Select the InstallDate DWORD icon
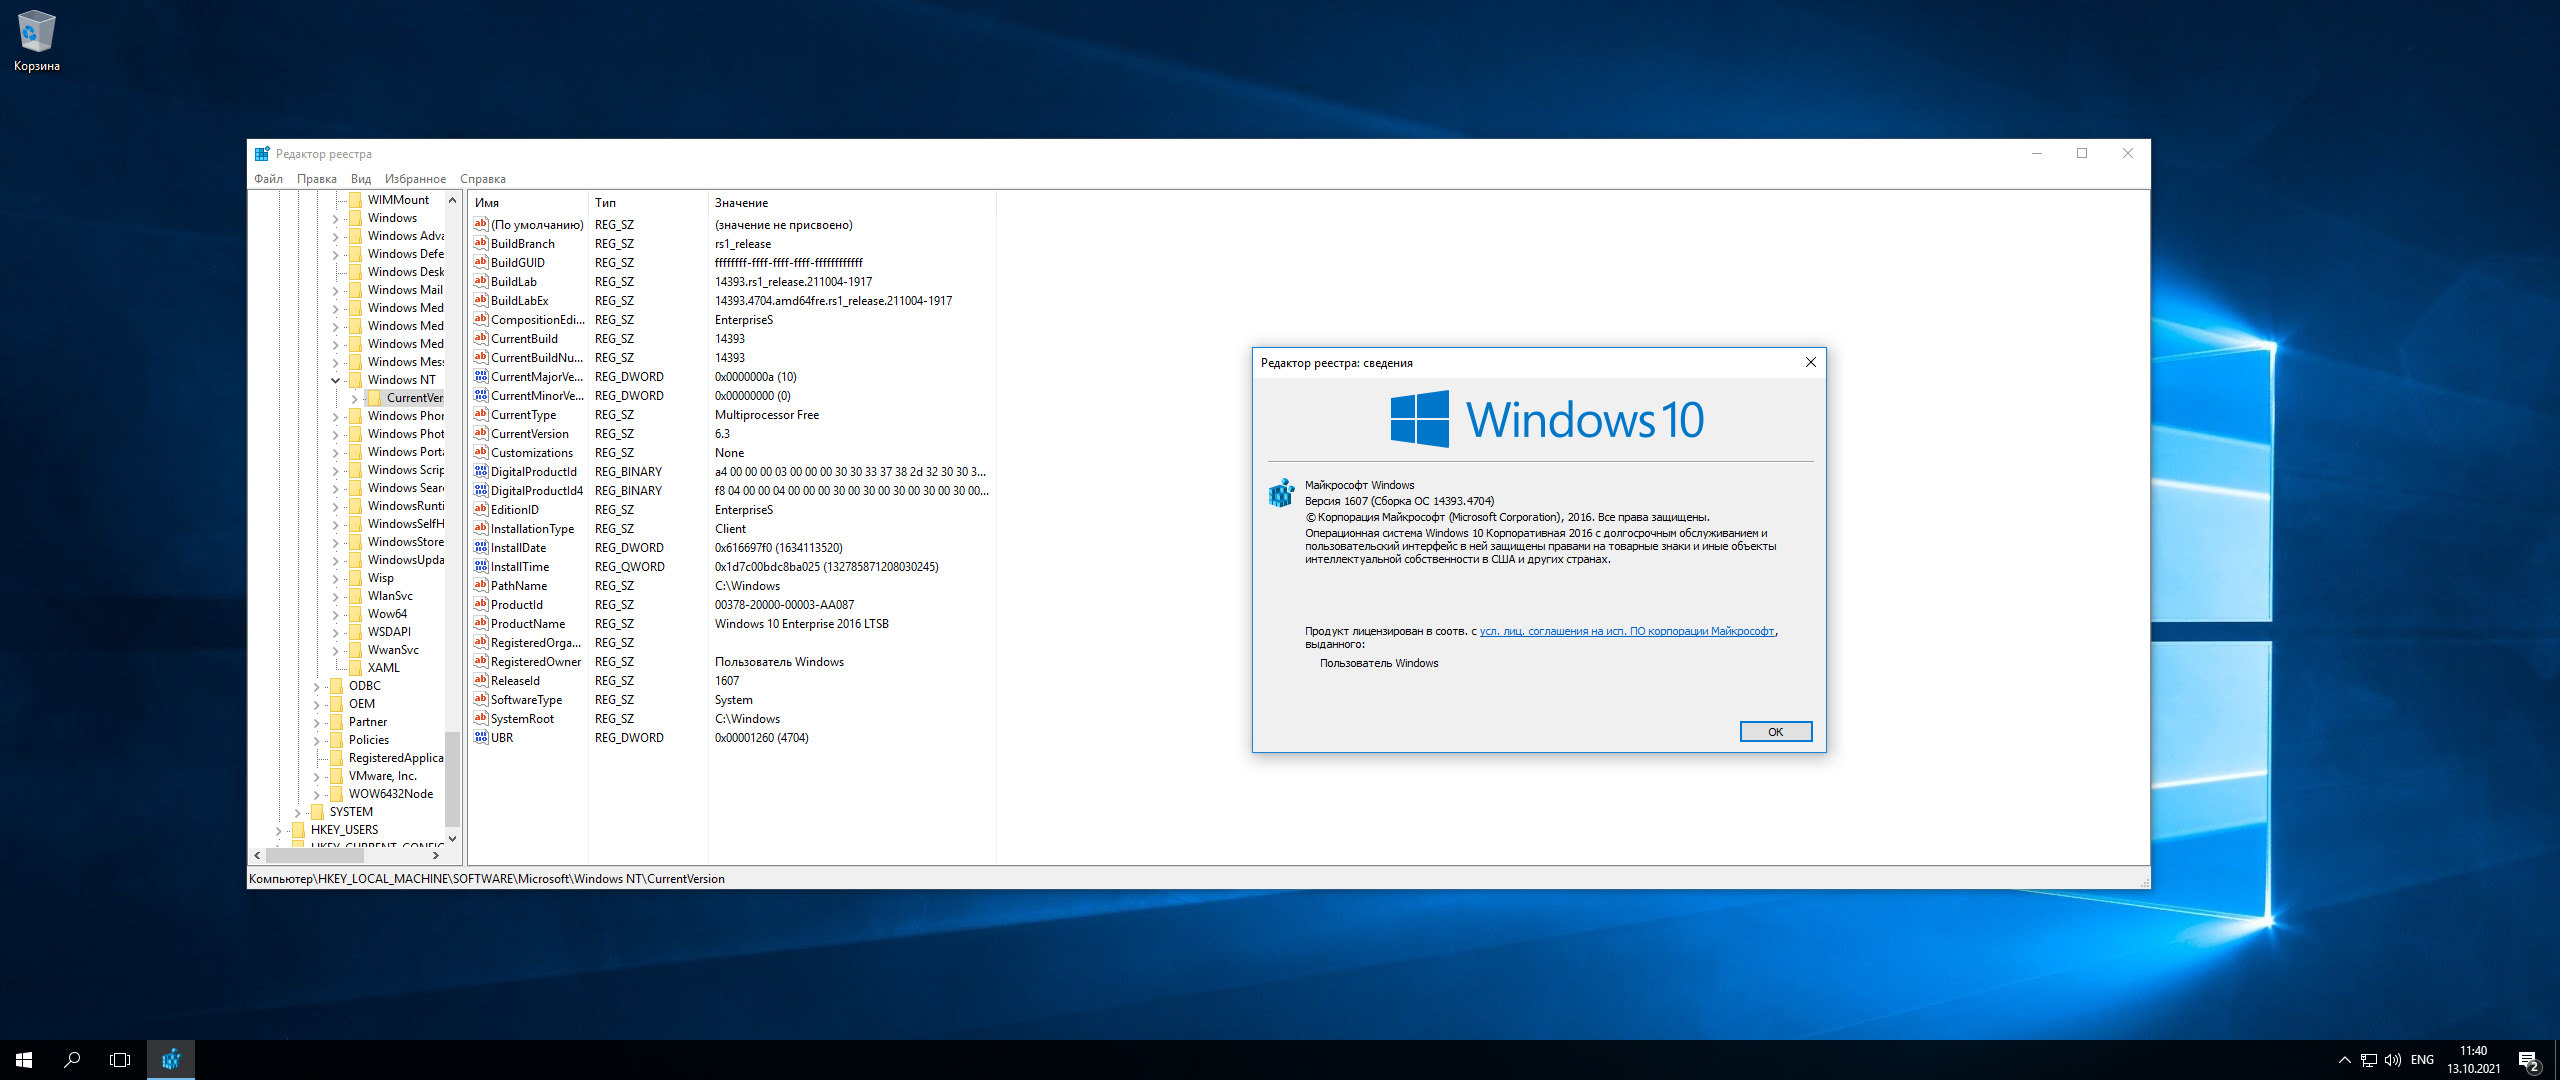2560x1080 pixels. pos(481,547)
